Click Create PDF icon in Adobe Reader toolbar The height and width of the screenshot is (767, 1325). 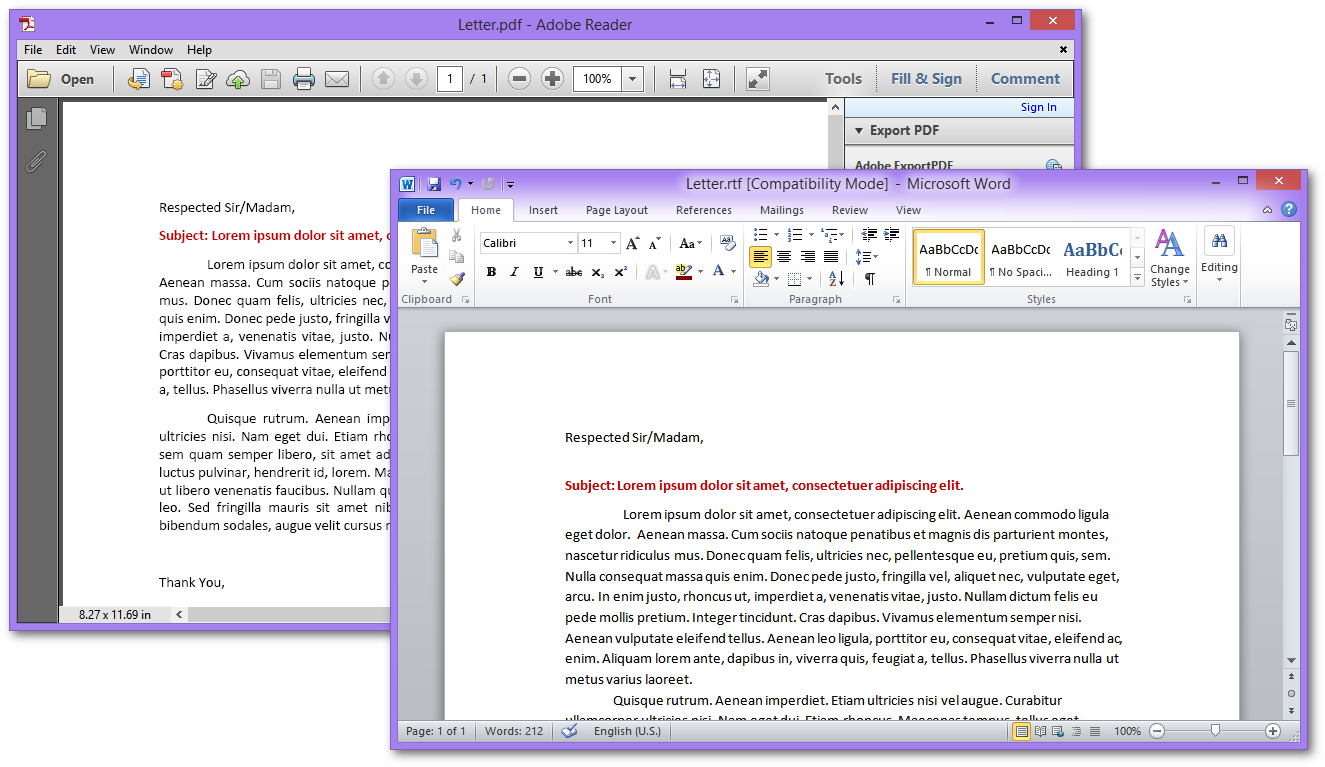pos(172,79)
